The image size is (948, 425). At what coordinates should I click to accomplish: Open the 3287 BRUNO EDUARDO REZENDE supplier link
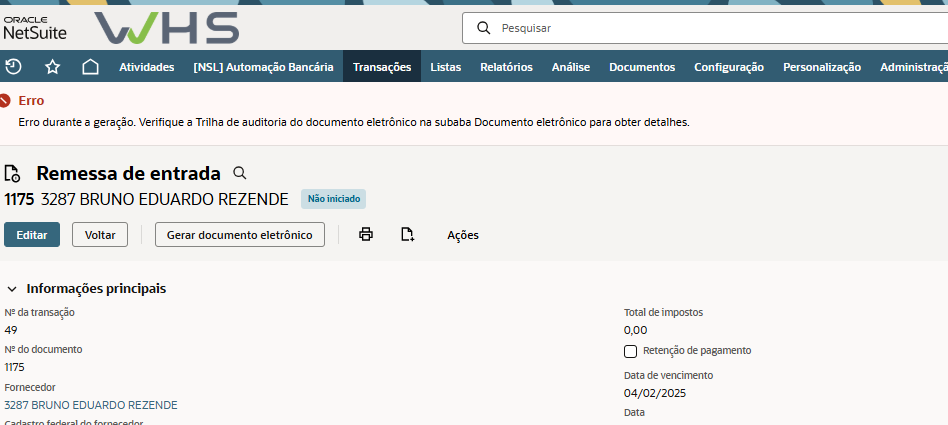tap(91, 405)
